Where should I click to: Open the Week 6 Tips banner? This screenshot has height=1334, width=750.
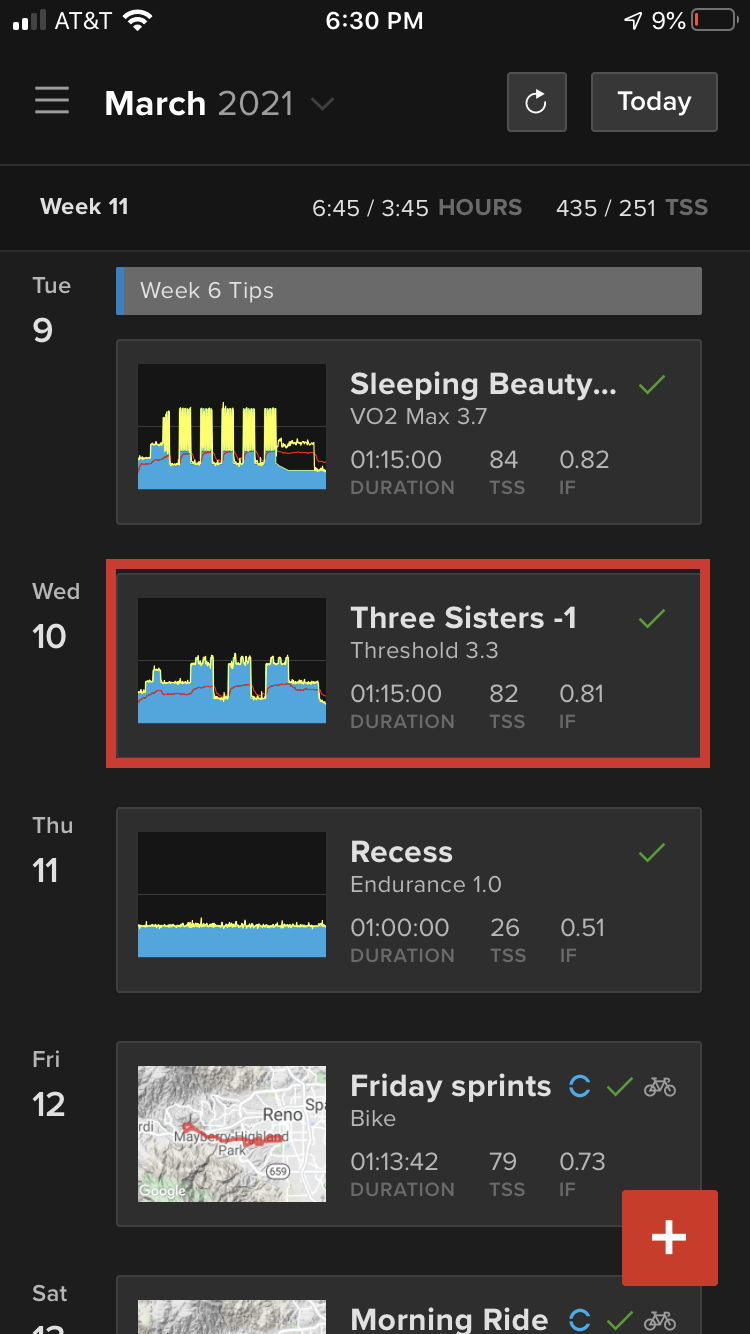tap(409, 291)
